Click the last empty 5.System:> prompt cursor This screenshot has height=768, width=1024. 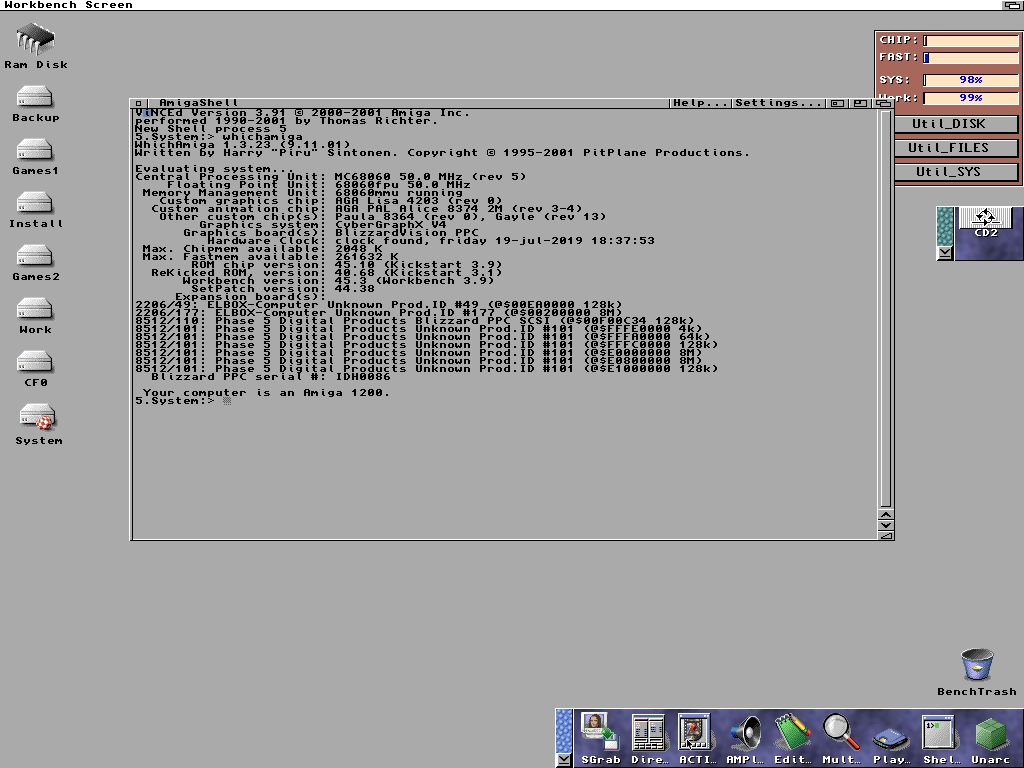click(227, 400)
